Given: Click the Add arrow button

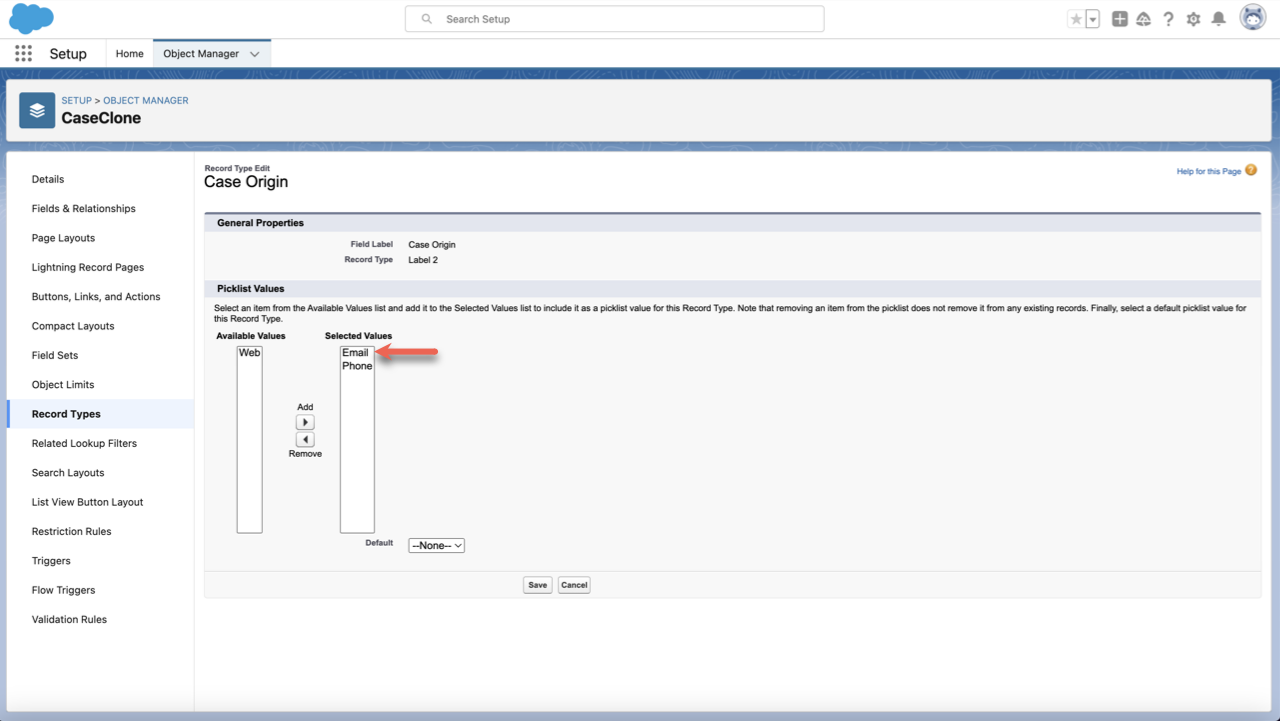Looking at the screenshot, I should [305, 423].
